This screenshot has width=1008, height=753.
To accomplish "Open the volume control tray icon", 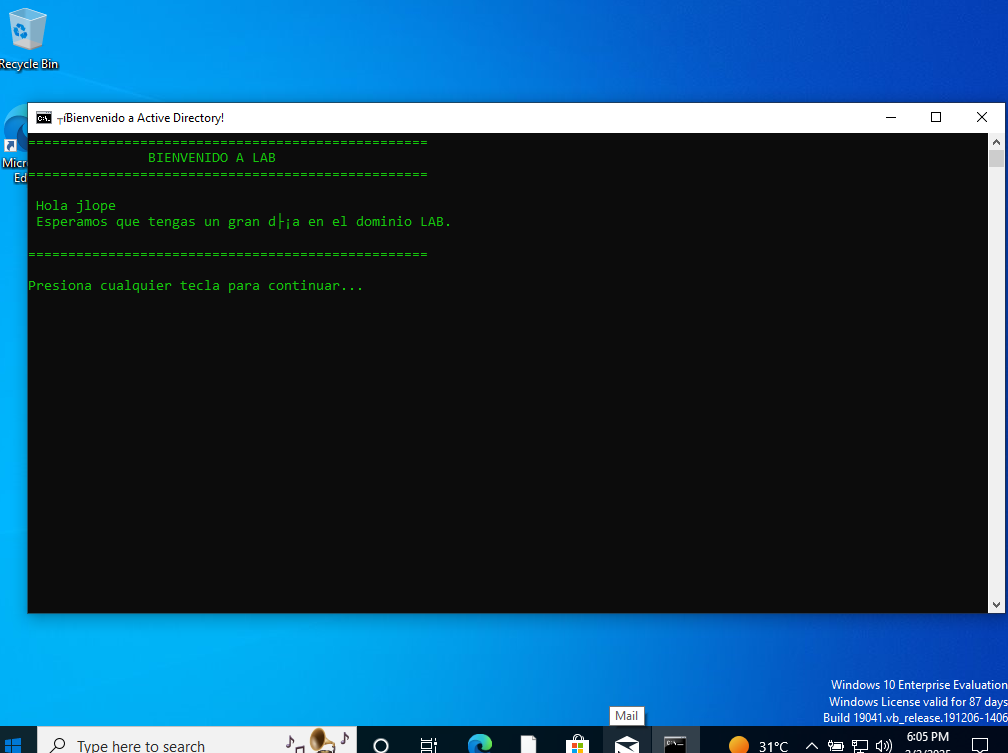I will [883, 746].
